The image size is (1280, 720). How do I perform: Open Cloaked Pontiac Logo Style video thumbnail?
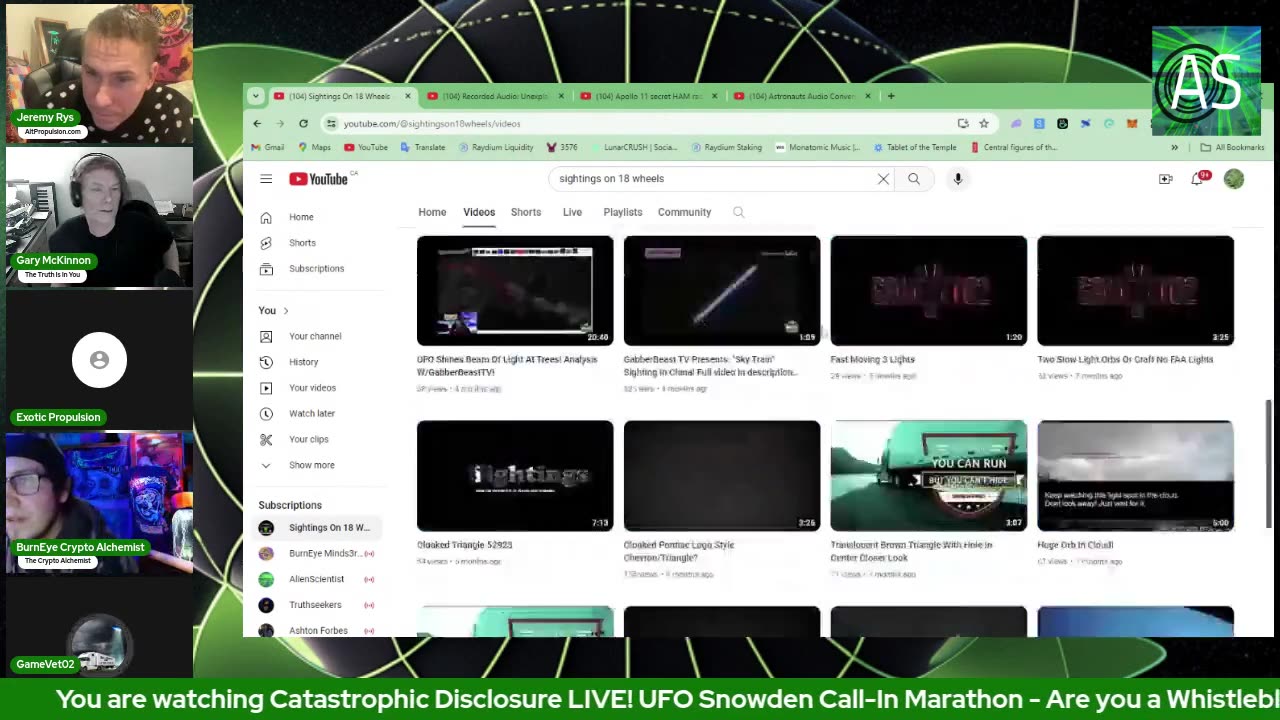coord(722,476)
